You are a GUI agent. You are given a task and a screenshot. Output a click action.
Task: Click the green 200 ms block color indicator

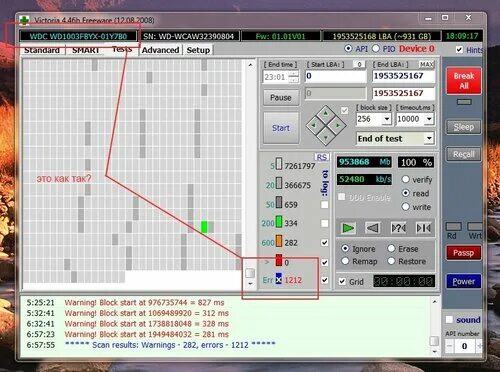coord(279,222)
